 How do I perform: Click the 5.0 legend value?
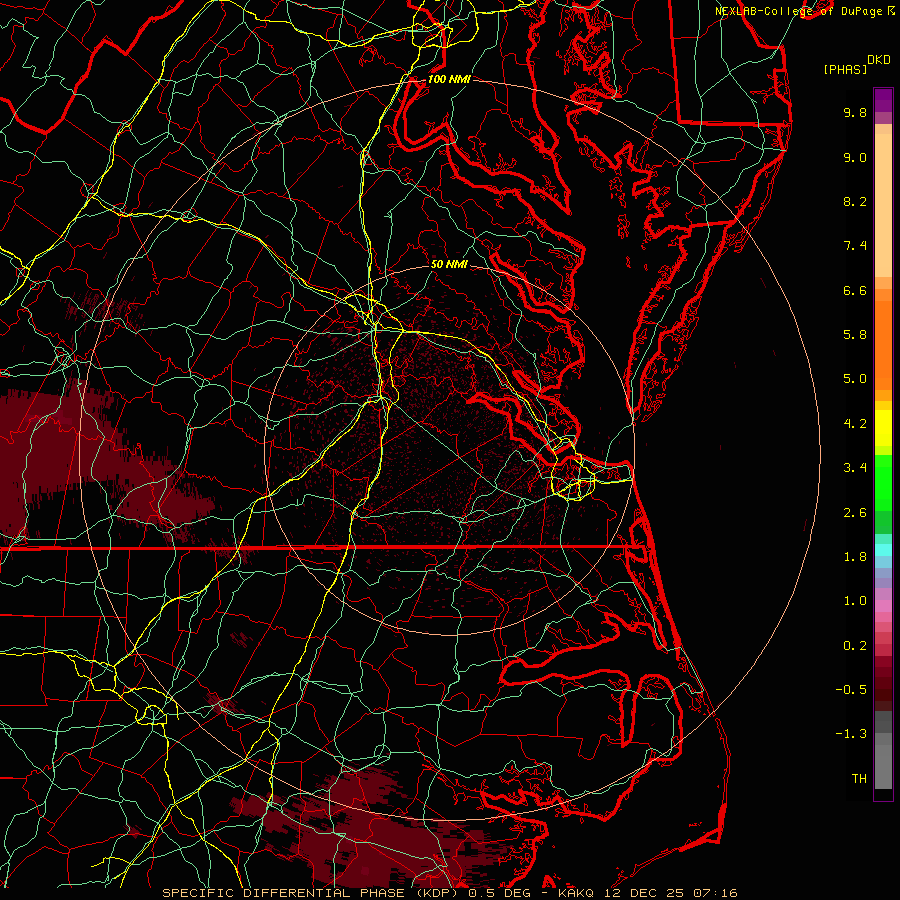pos(855,379)
